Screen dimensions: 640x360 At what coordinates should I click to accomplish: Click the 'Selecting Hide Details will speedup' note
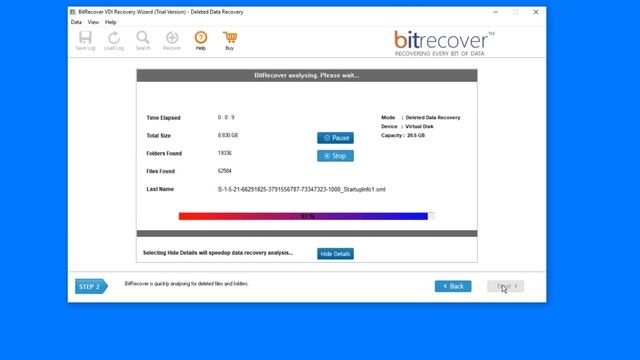click(x=218, y=253)
